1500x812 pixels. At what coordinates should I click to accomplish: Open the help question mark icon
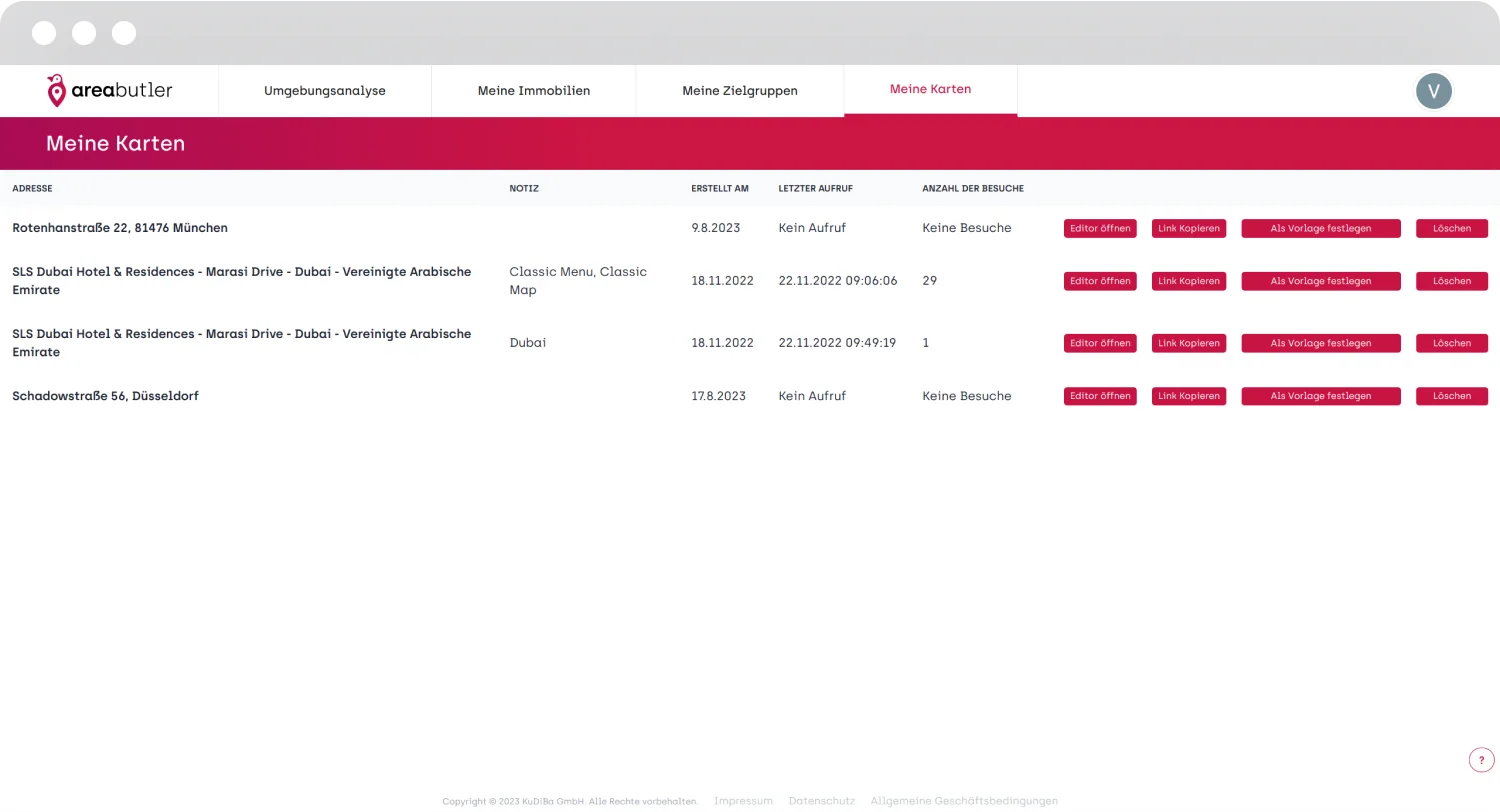click(1482, 760)
